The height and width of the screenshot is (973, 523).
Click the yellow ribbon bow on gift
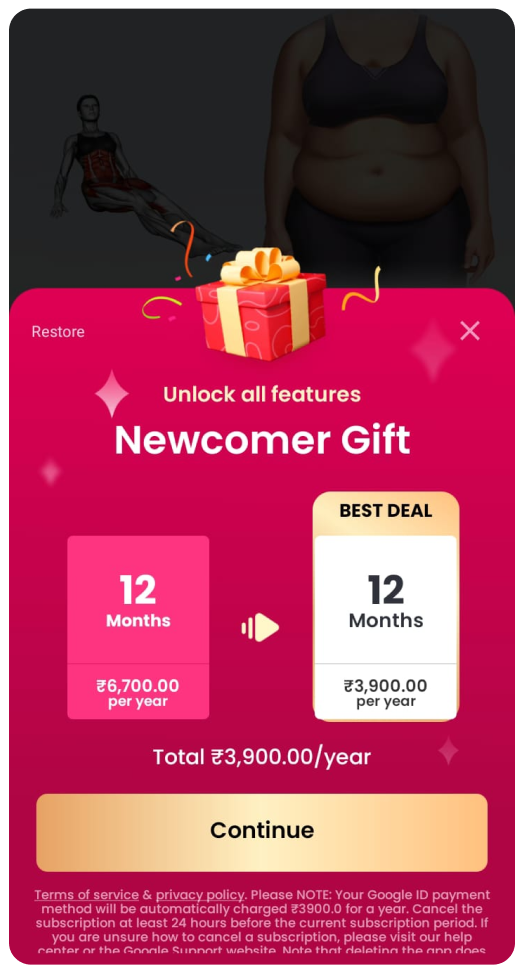[261, 266]
